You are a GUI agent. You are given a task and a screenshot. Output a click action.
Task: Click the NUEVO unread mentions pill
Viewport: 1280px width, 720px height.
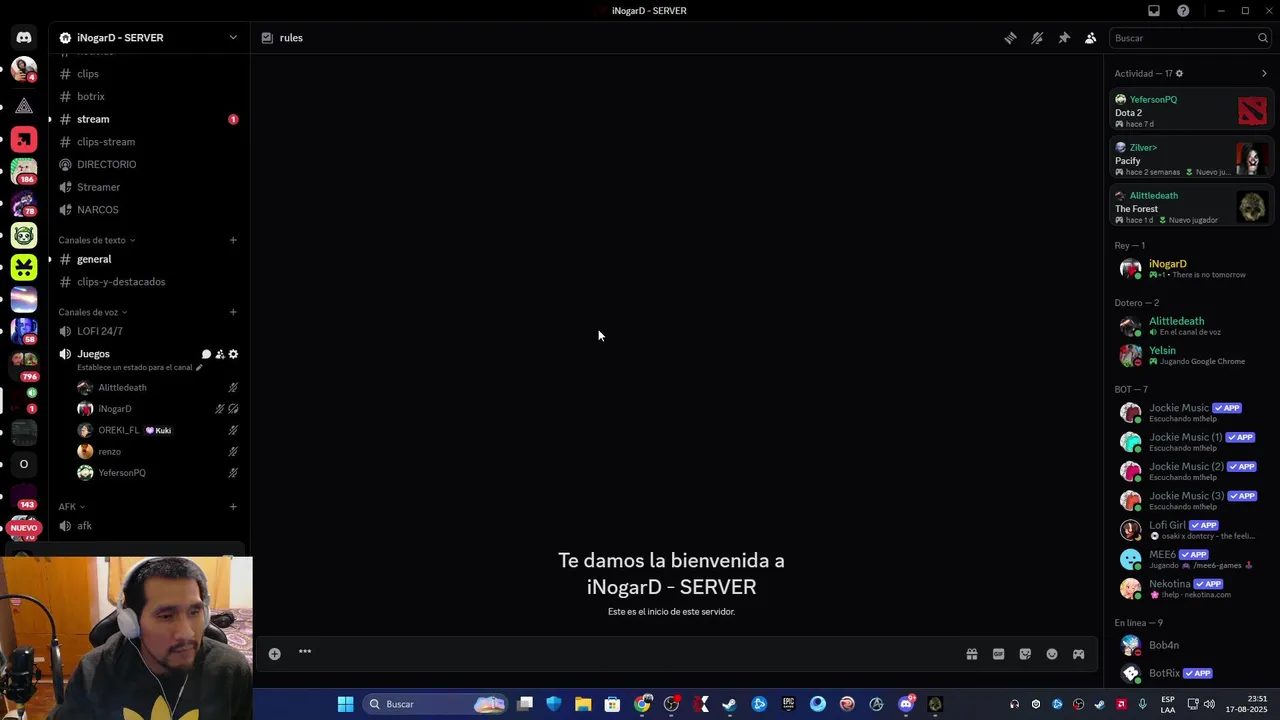pyautogui.click(x=24, y=528)
